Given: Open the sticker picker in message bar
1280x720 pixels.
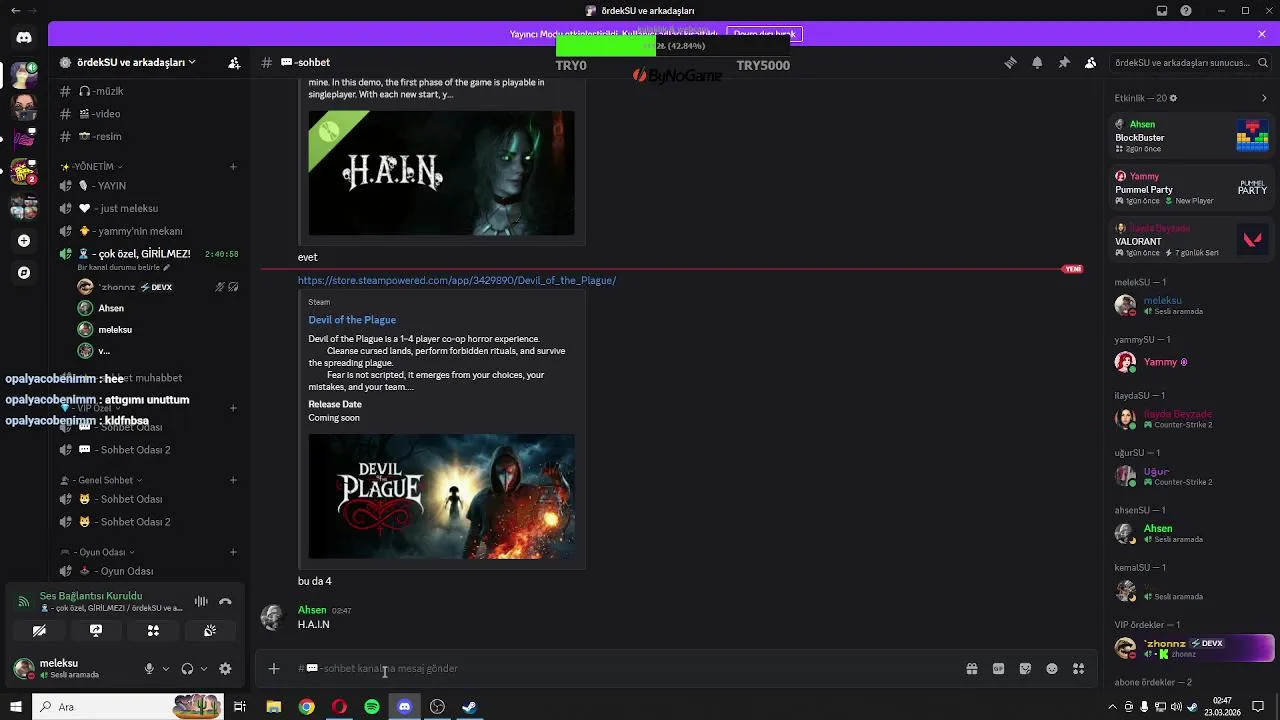Looking at the screenshot, I should coord(1025,669).
